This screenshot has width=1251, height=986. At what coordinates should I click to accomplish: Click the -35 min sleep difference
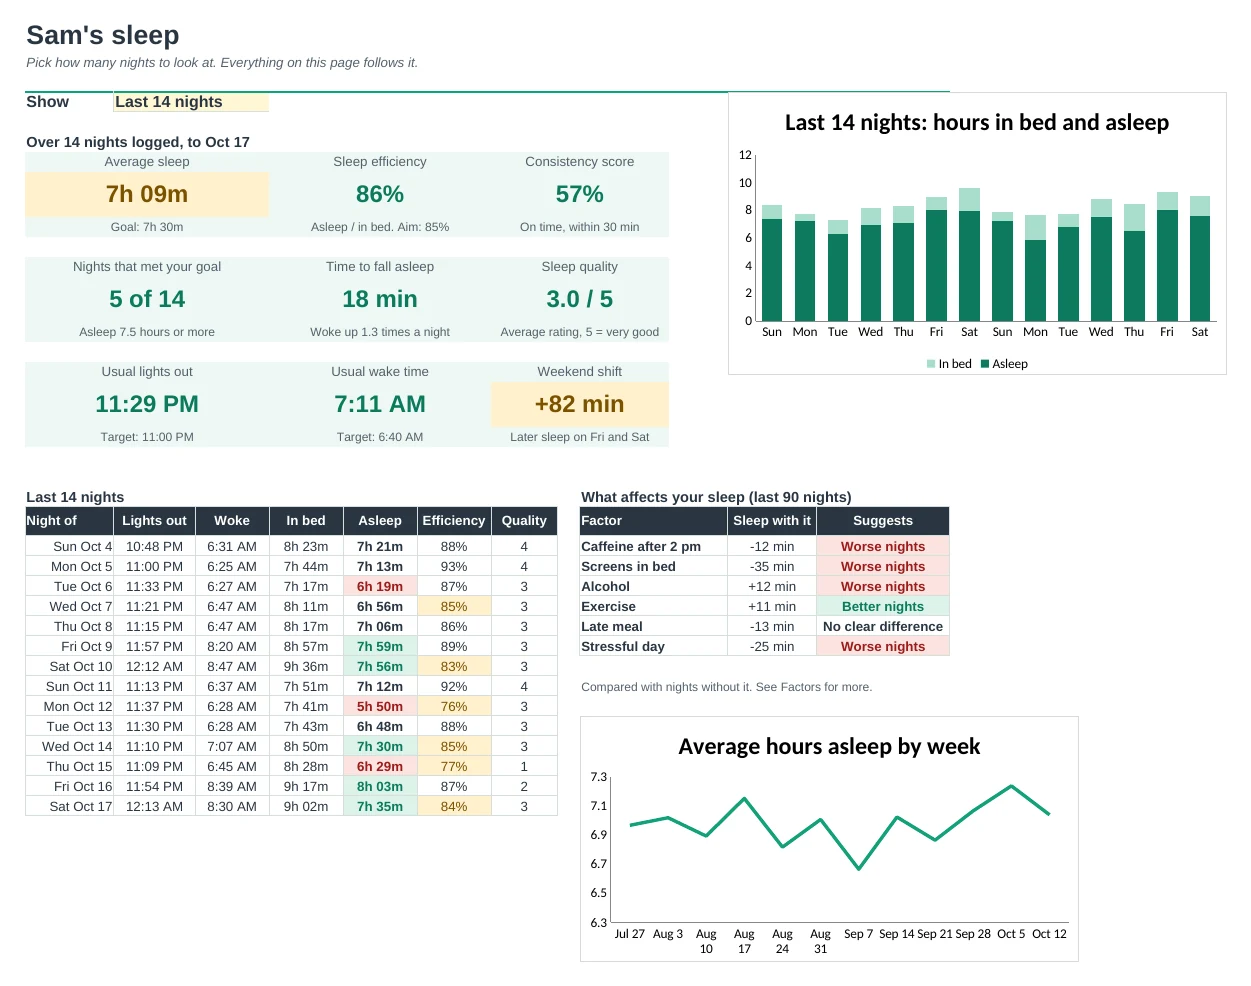(772, 567)
